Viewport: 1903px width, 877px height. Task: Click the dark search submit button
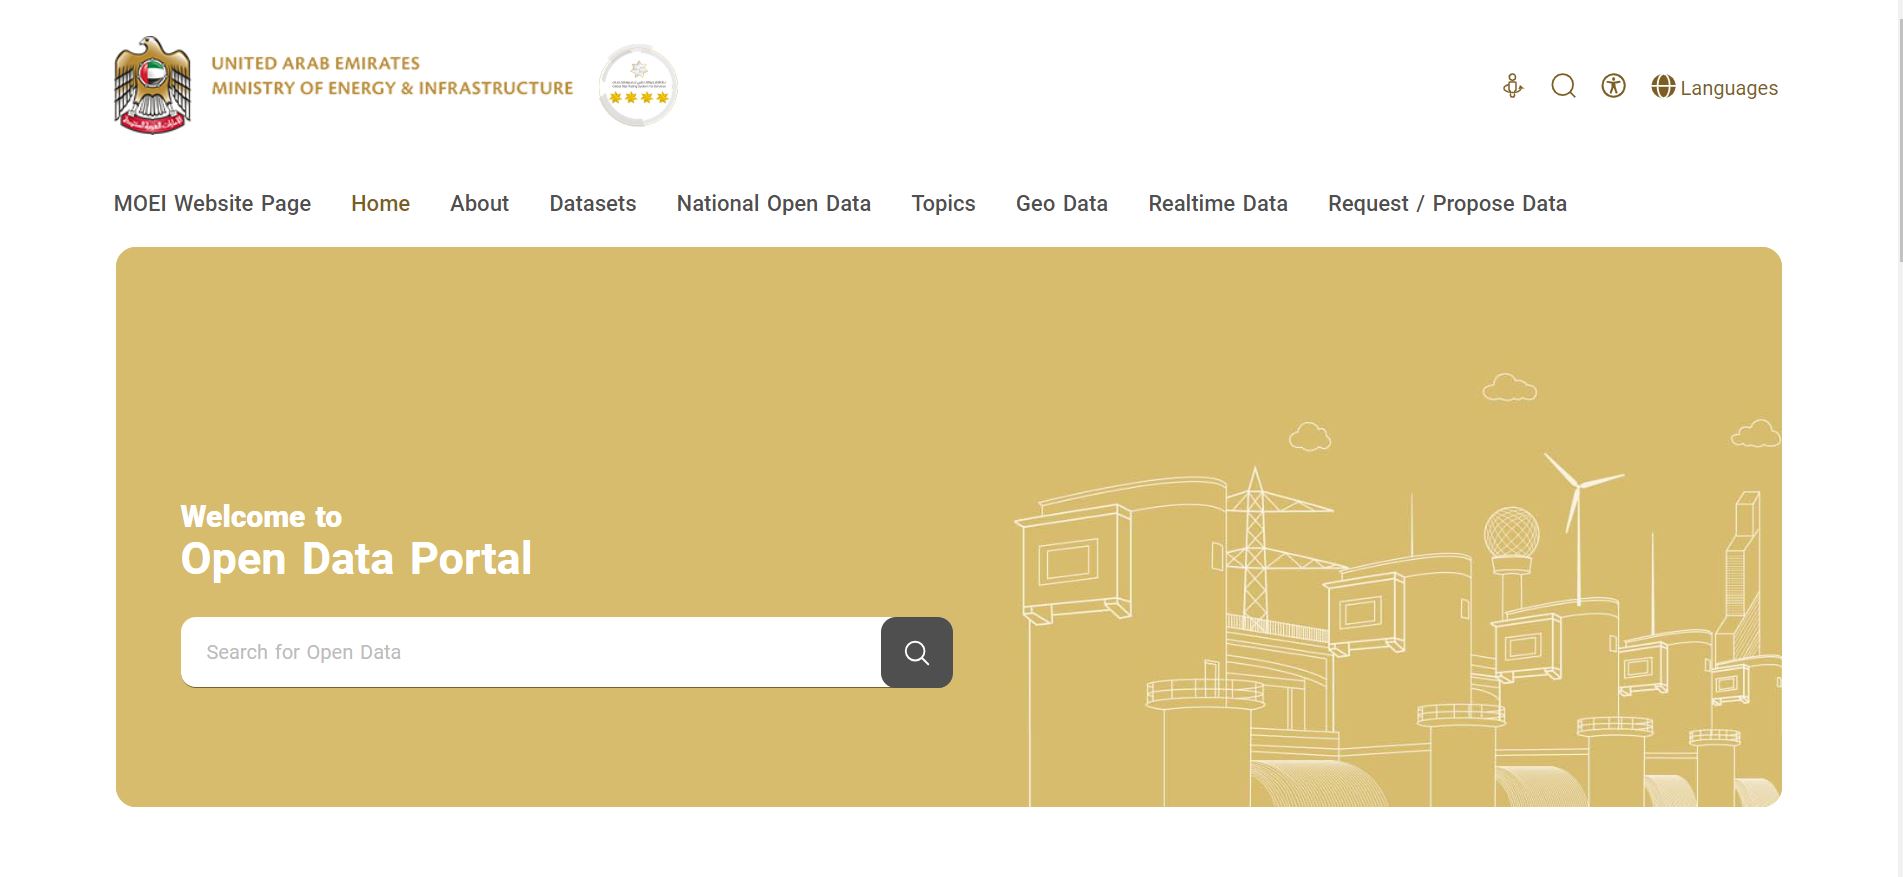coord(917,652)
